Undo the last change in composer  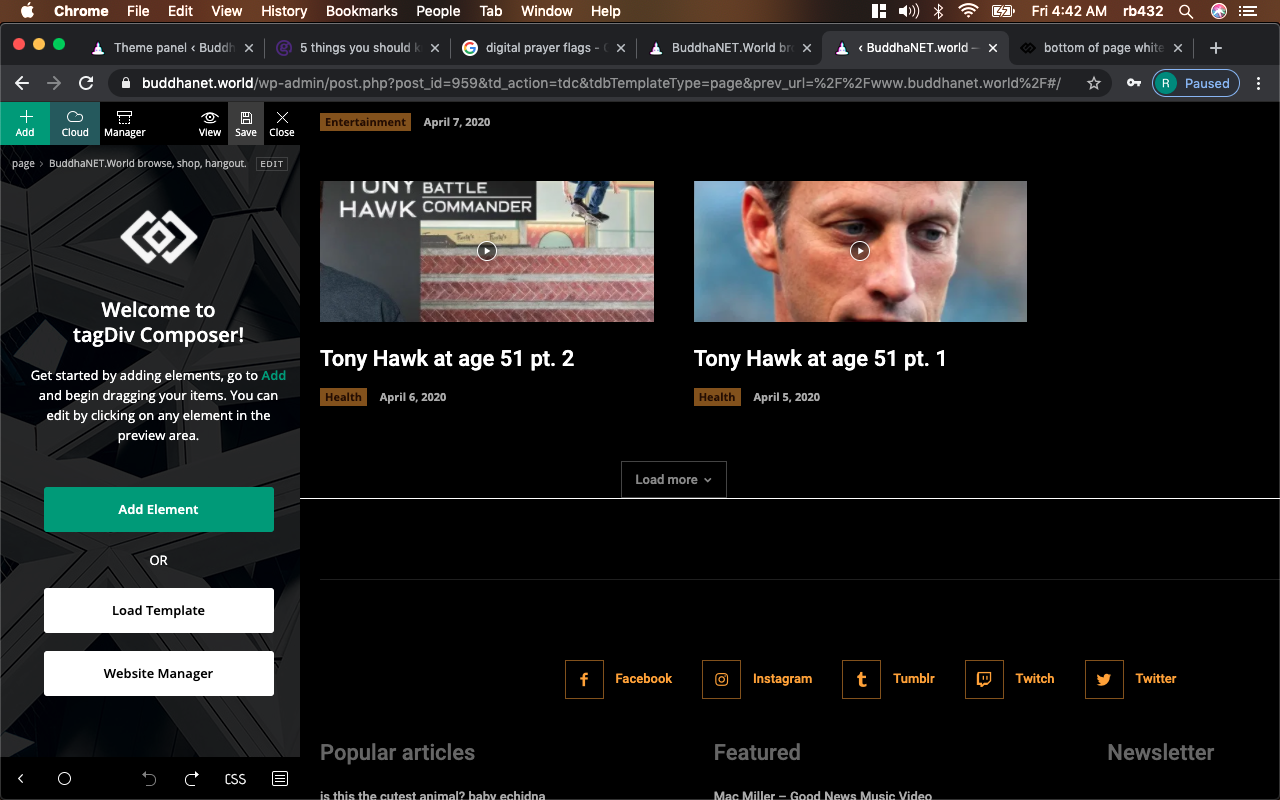(149, 779)
